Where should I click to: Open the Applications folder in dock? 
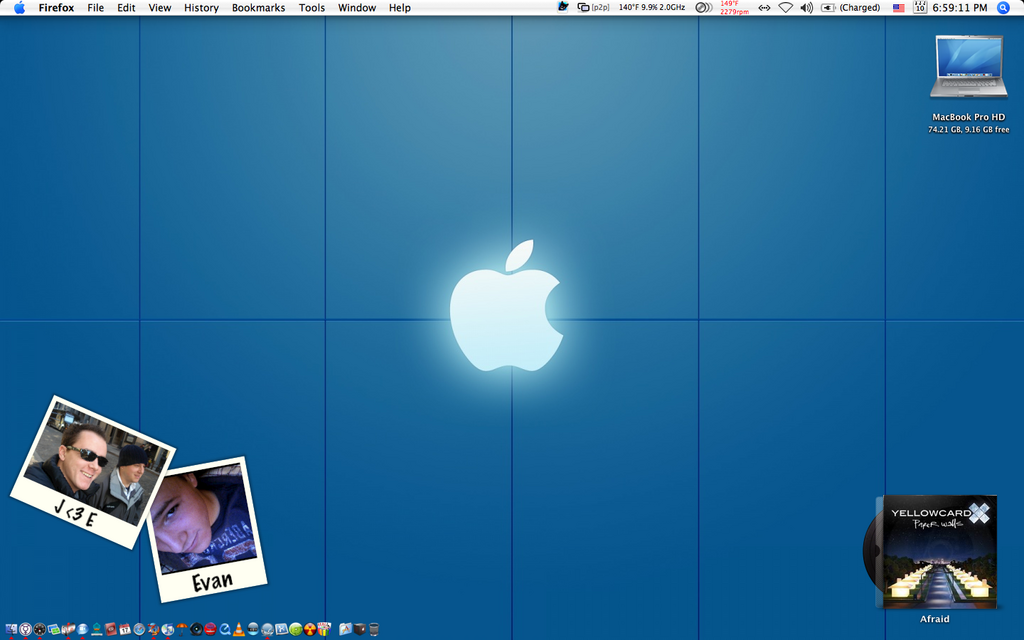[345, 630]
